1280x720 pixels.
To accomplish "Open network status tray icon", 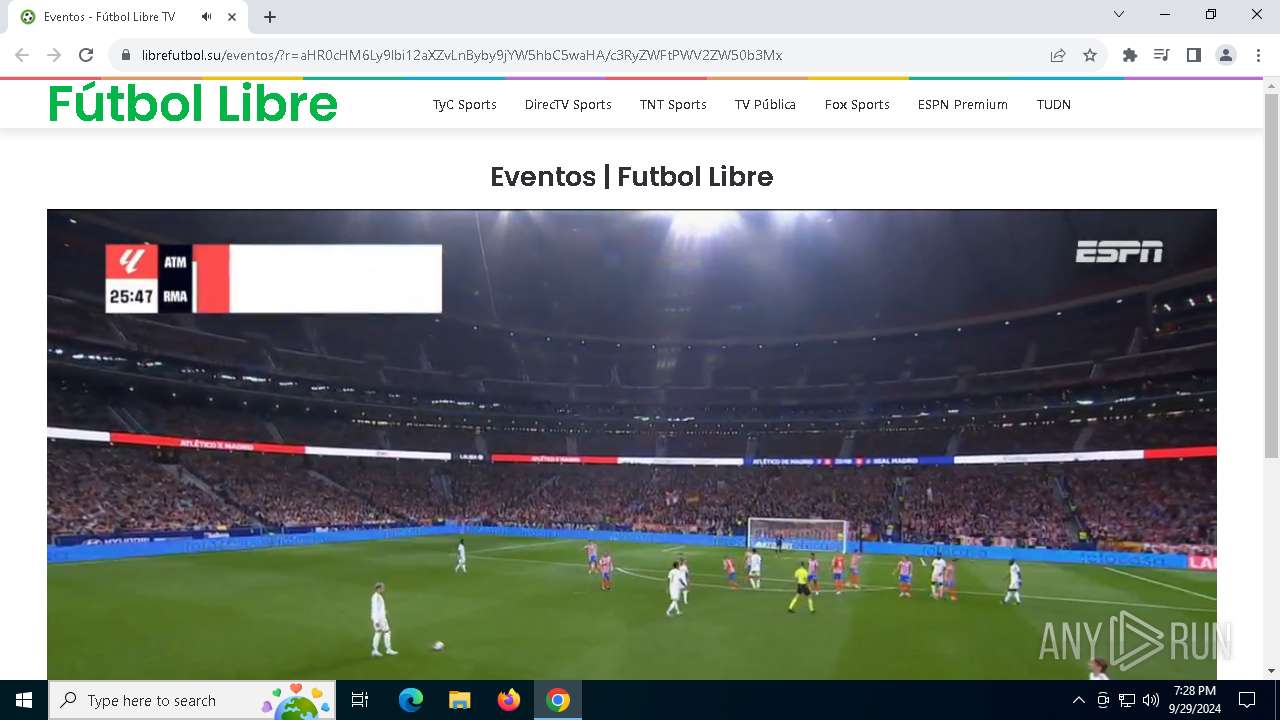I will [x=1127, y=700].
